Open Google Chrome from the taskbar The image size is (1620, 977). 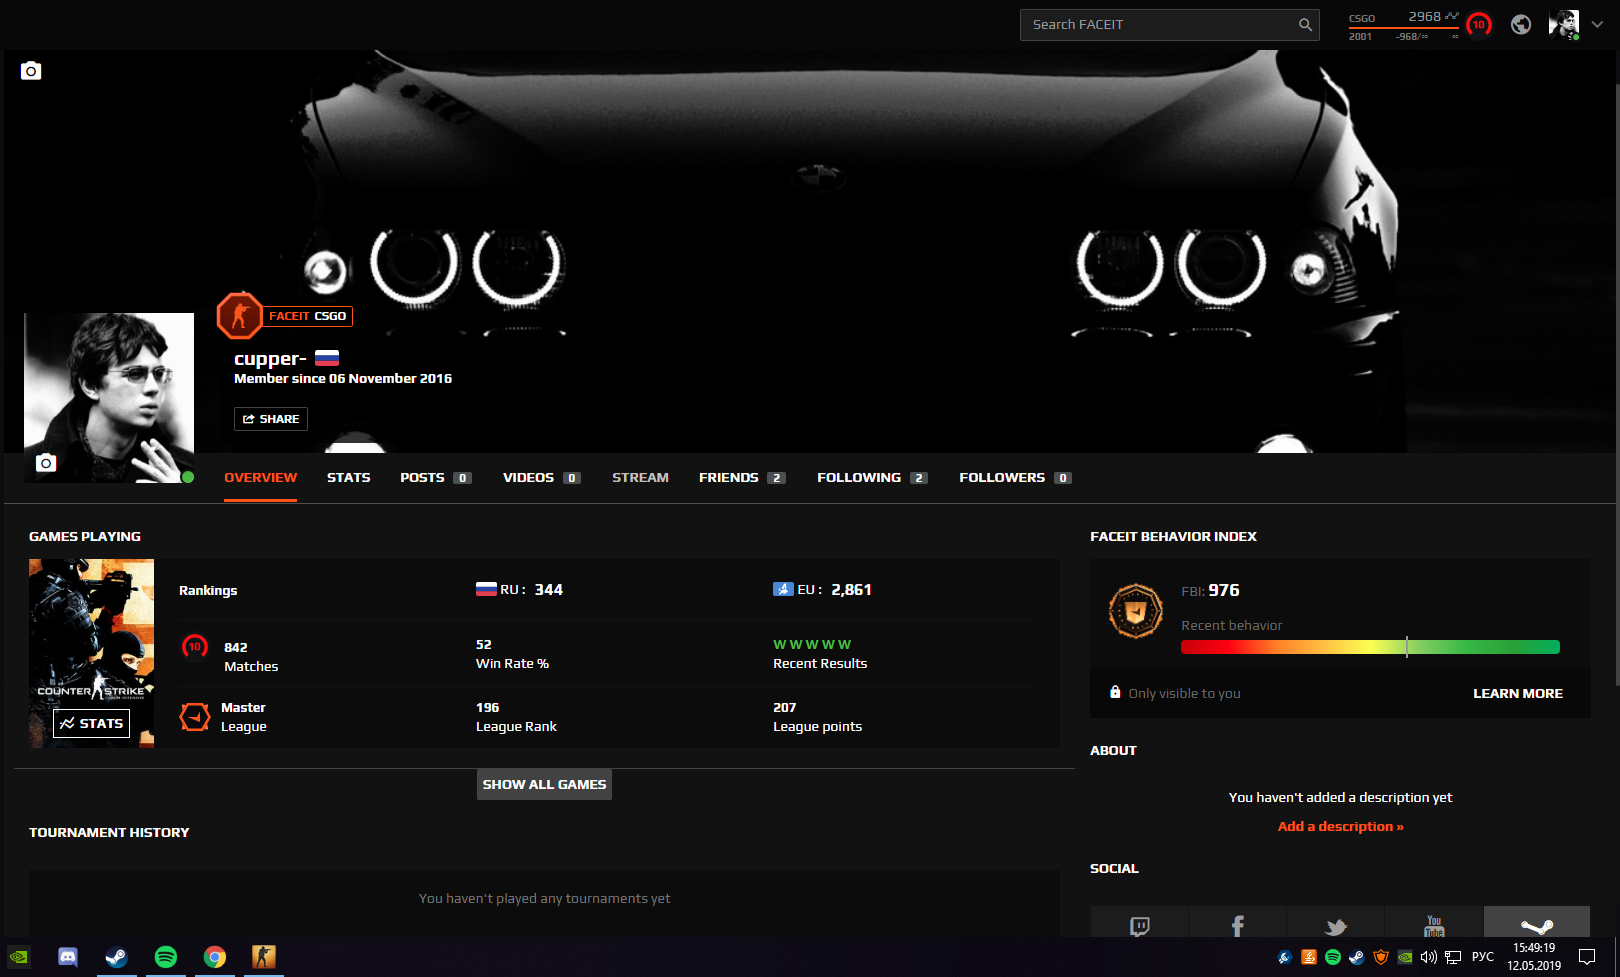point(215,957)
